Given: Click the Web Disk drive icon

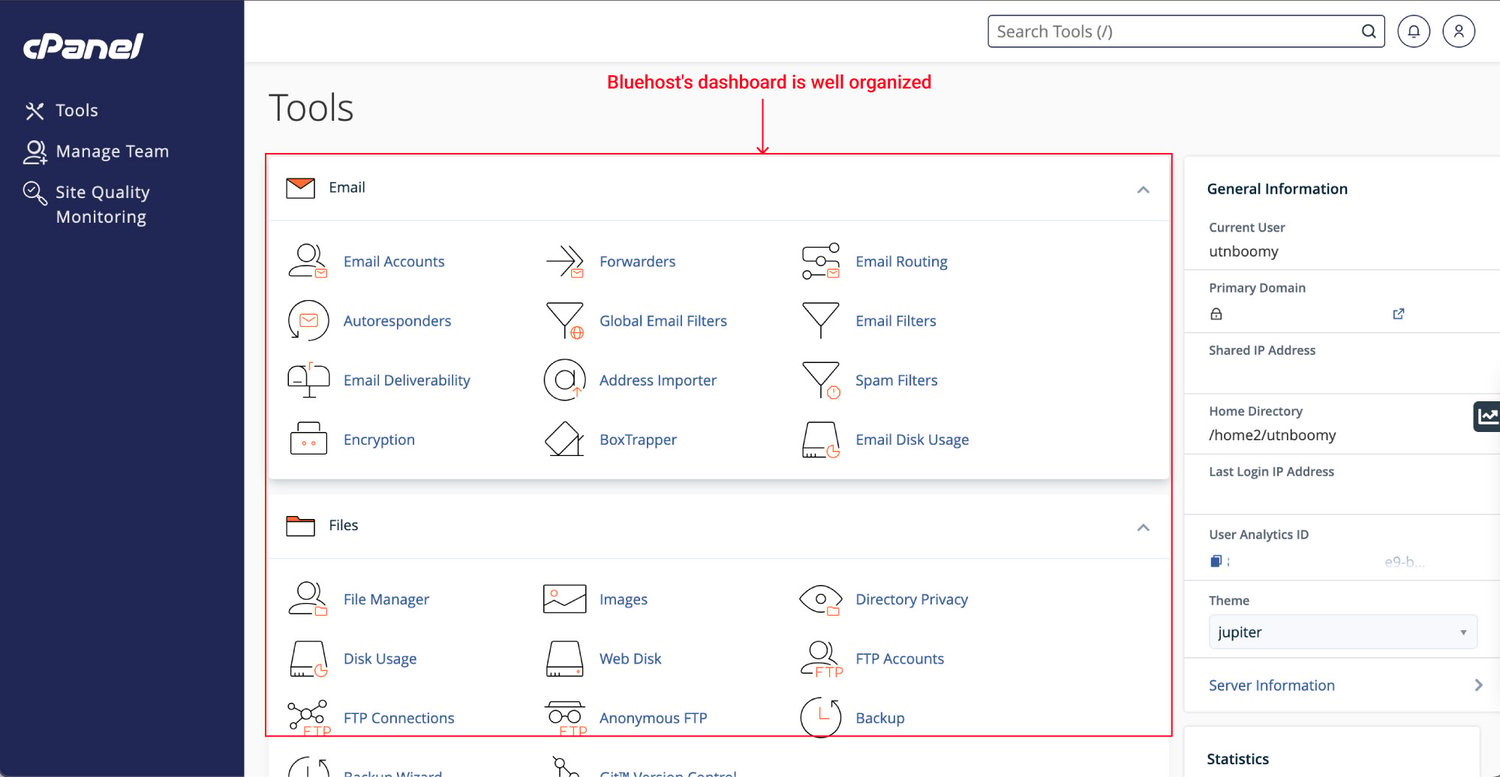Looking at the screenshot, I should [565, 659].
